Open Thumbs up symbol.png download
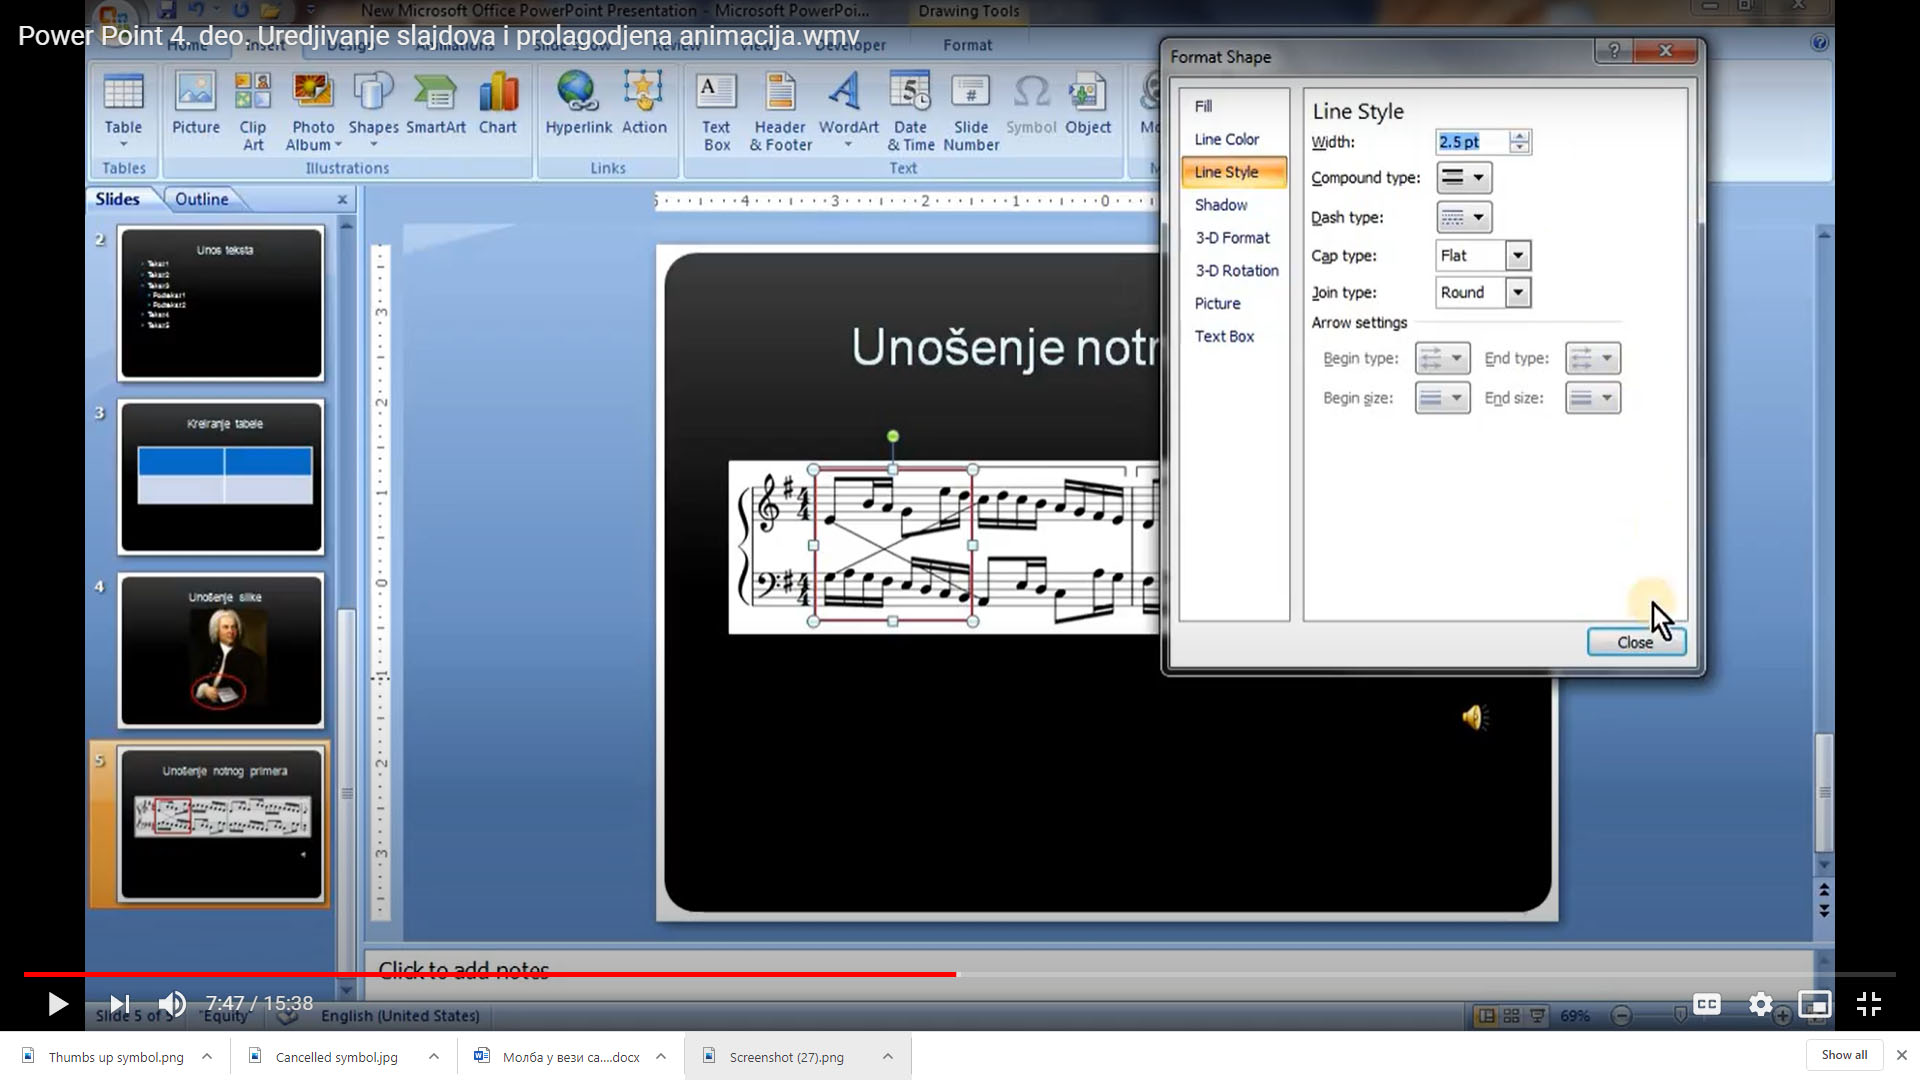This screenshot has width=1920, height=1080. [116, 1057]
